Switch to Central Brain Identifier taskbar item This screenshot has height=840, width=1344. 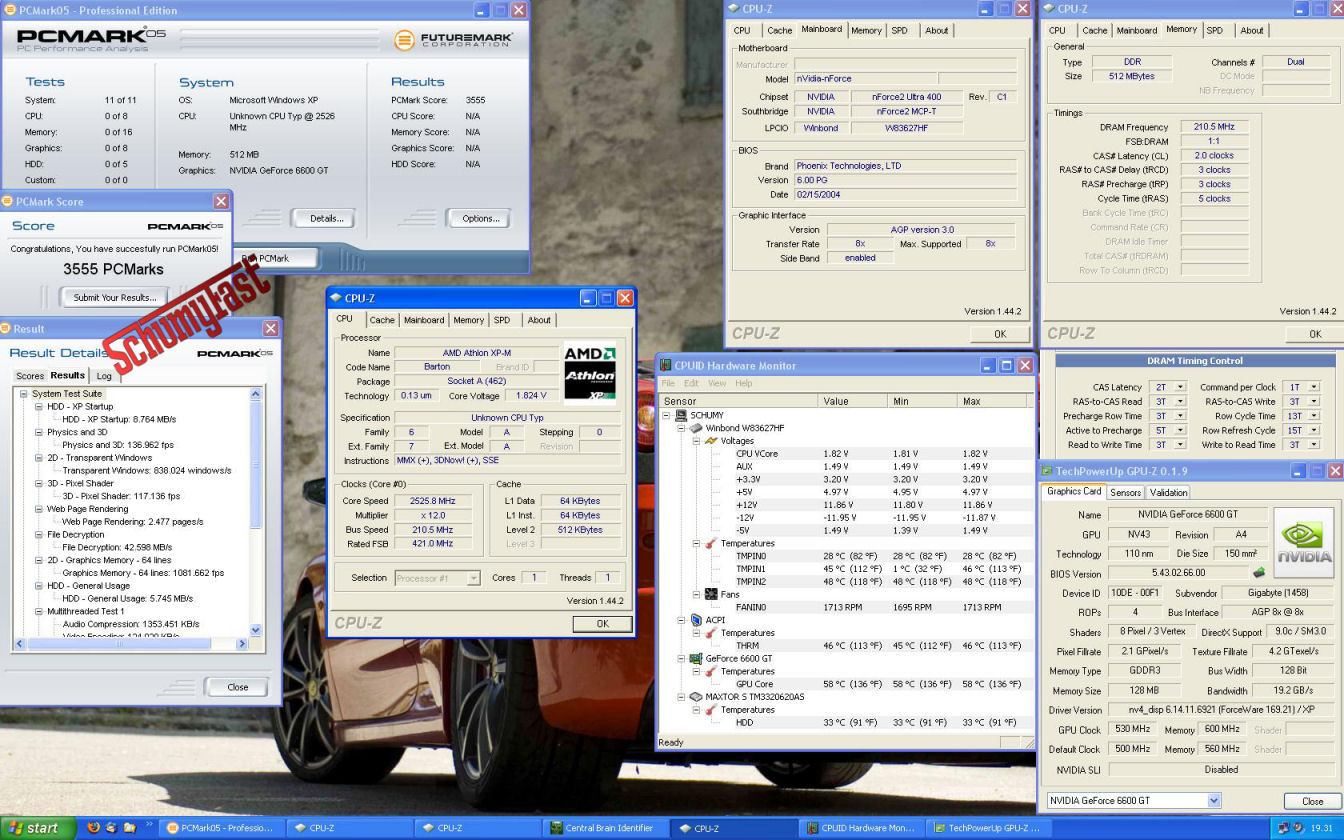tap(603, 828)
